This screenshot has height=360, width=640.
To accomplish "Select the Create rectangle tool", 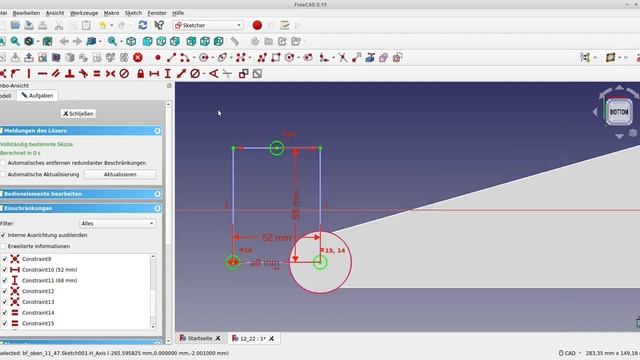I will pos(276,58).
